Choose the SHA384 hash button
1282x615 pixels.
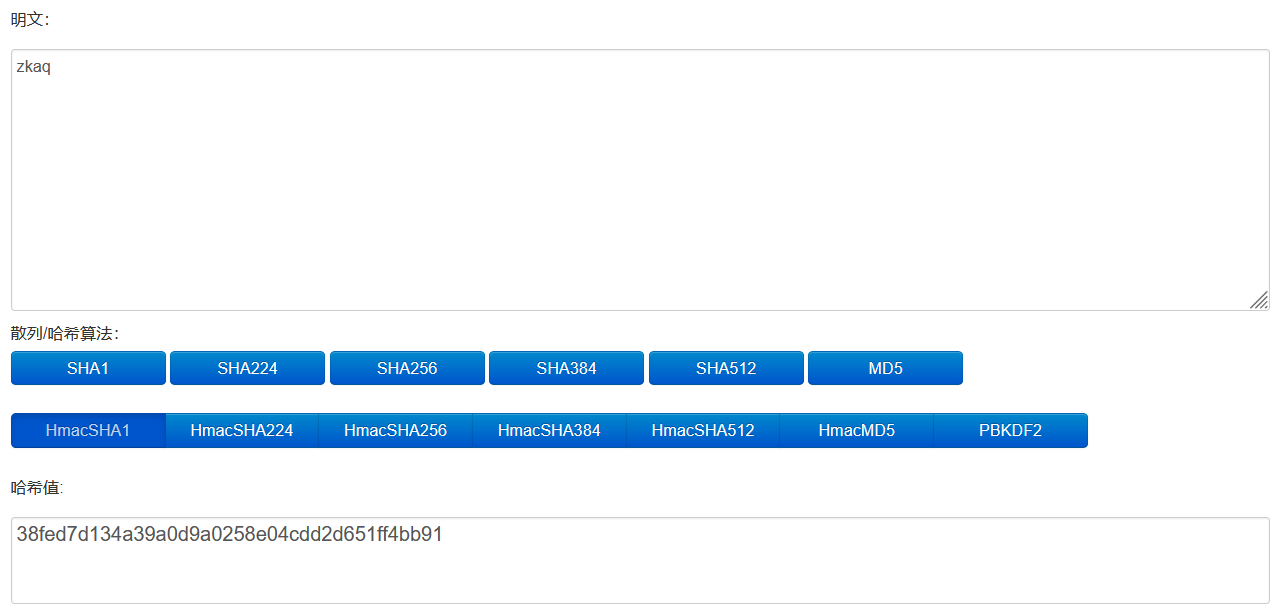click(566, 368)
